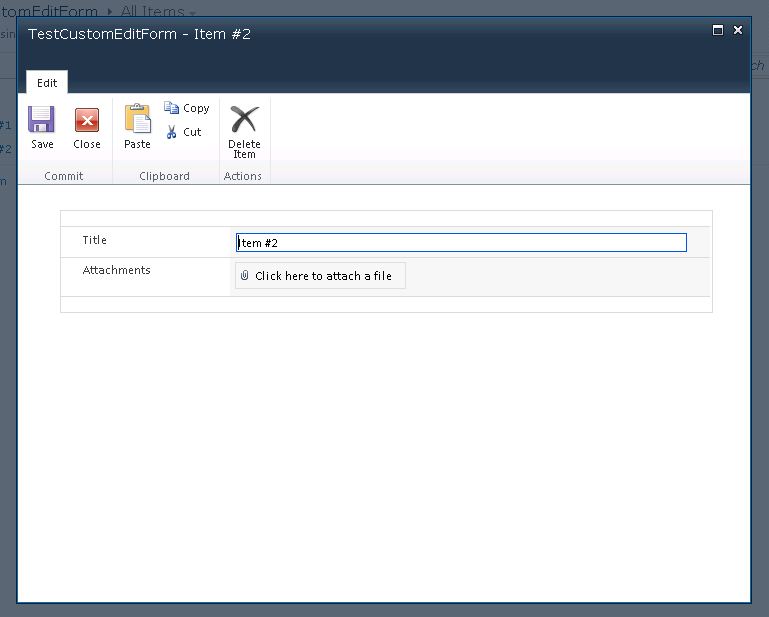Click the Save floppy disk icon
The image size is (769, 617).
42,120
